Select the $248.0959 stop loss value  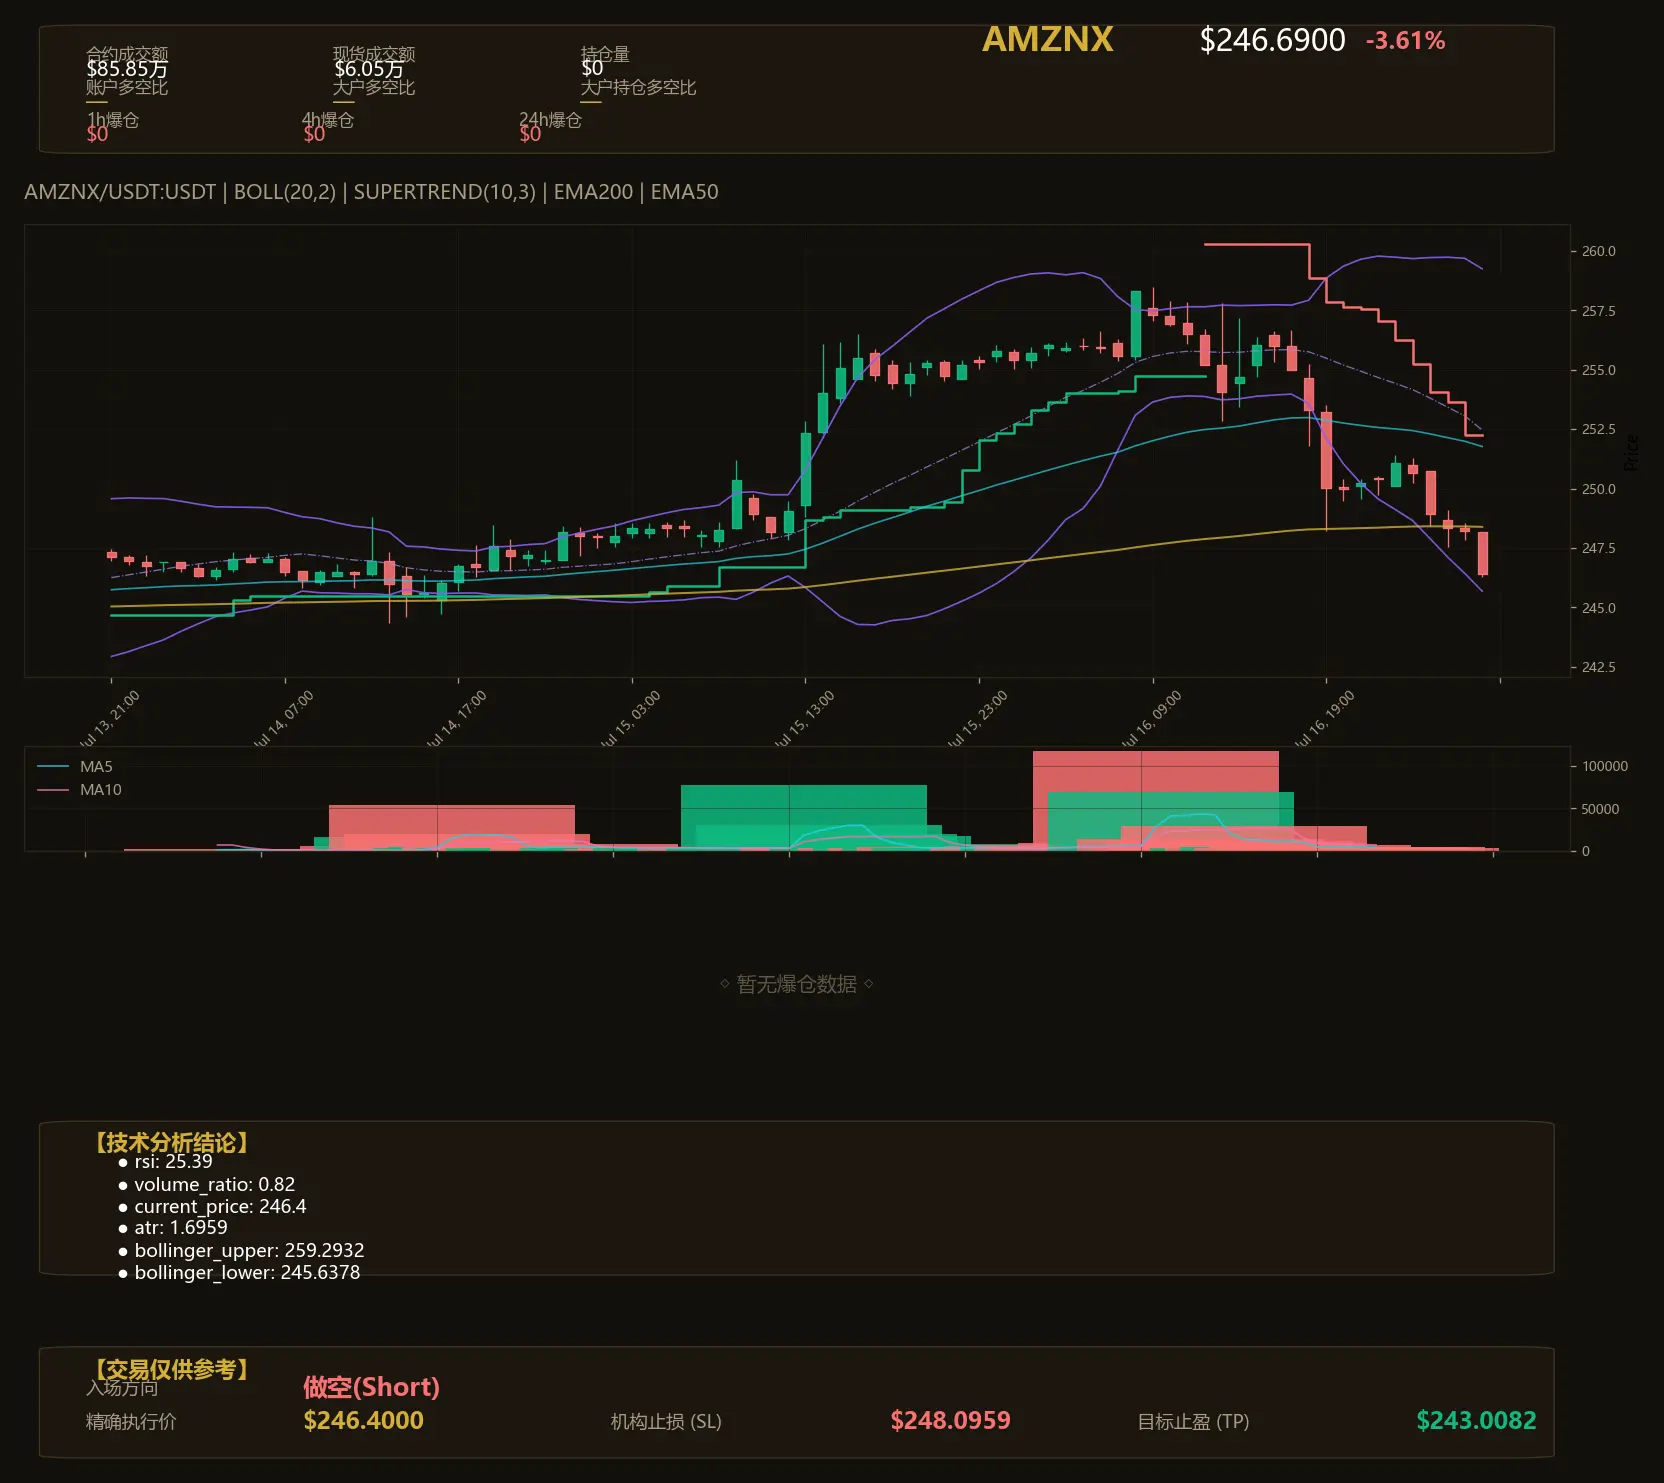(x=950, y=1420)
